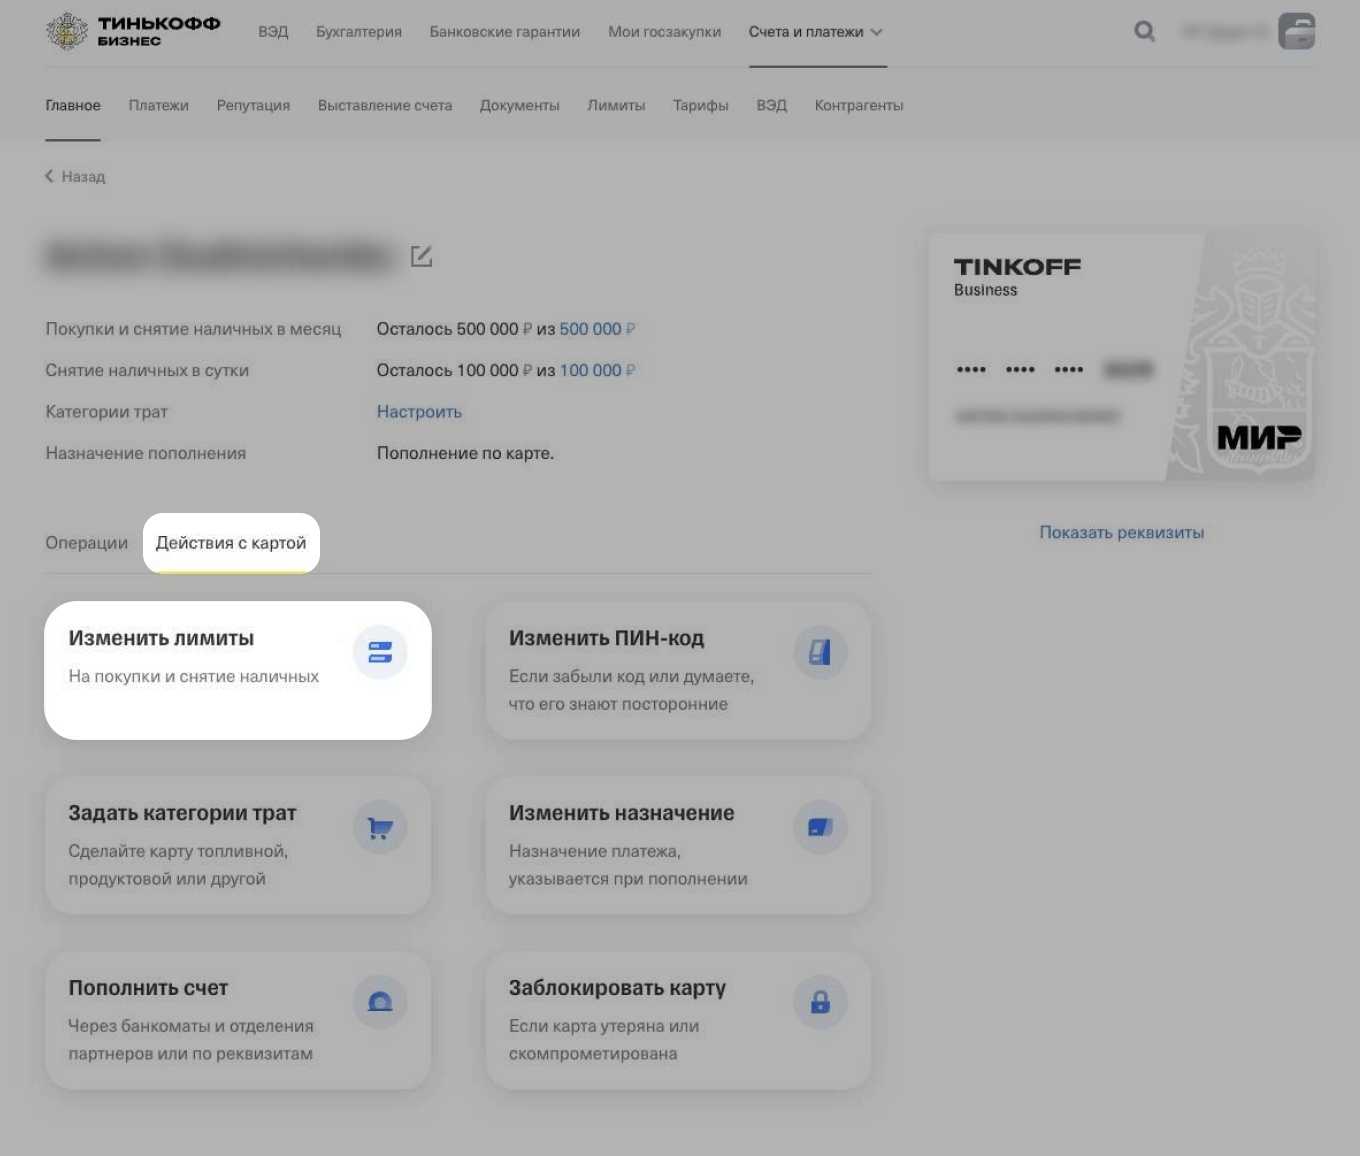Click the Показать реквизиты link
The width and height of the screenshot is (1360, 1156).
[1121, 532]
